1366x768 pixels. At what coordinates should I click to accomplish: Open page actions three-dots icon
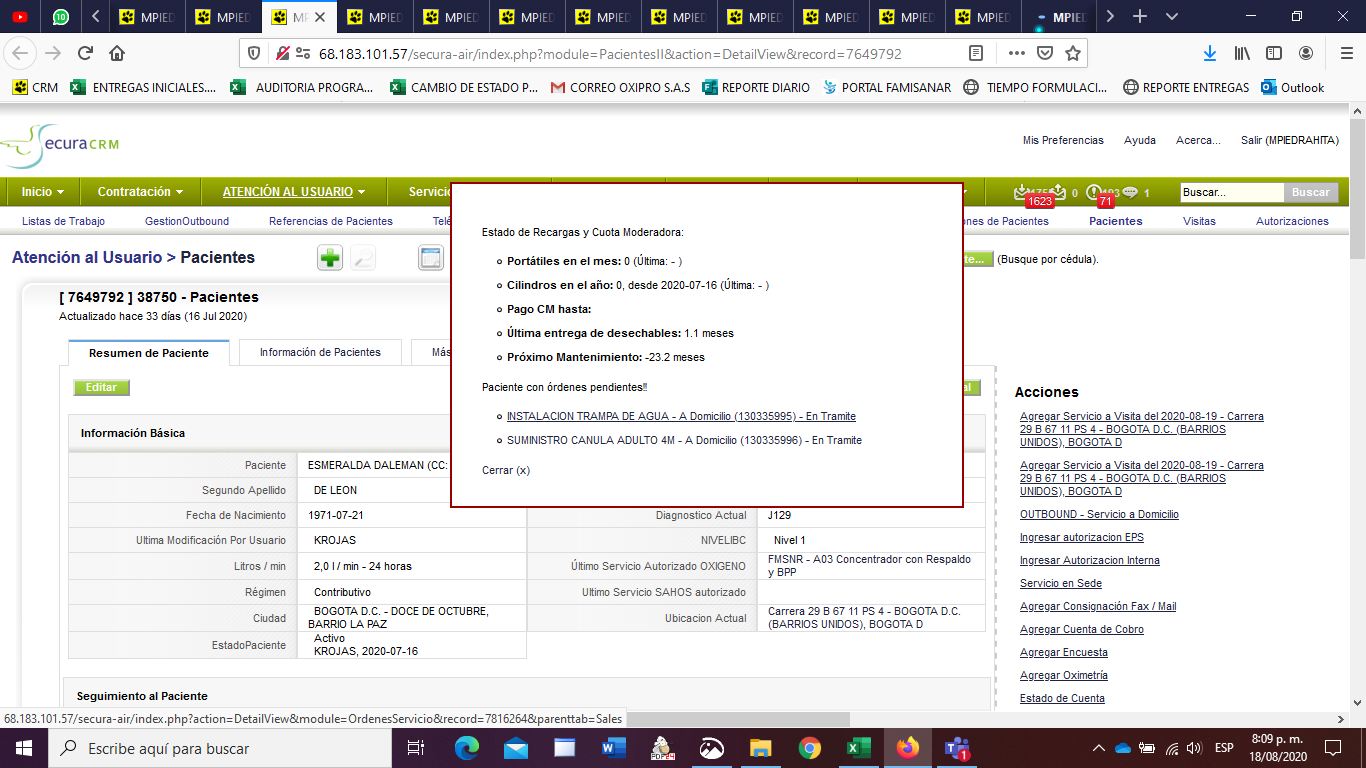click(1017, 53)
